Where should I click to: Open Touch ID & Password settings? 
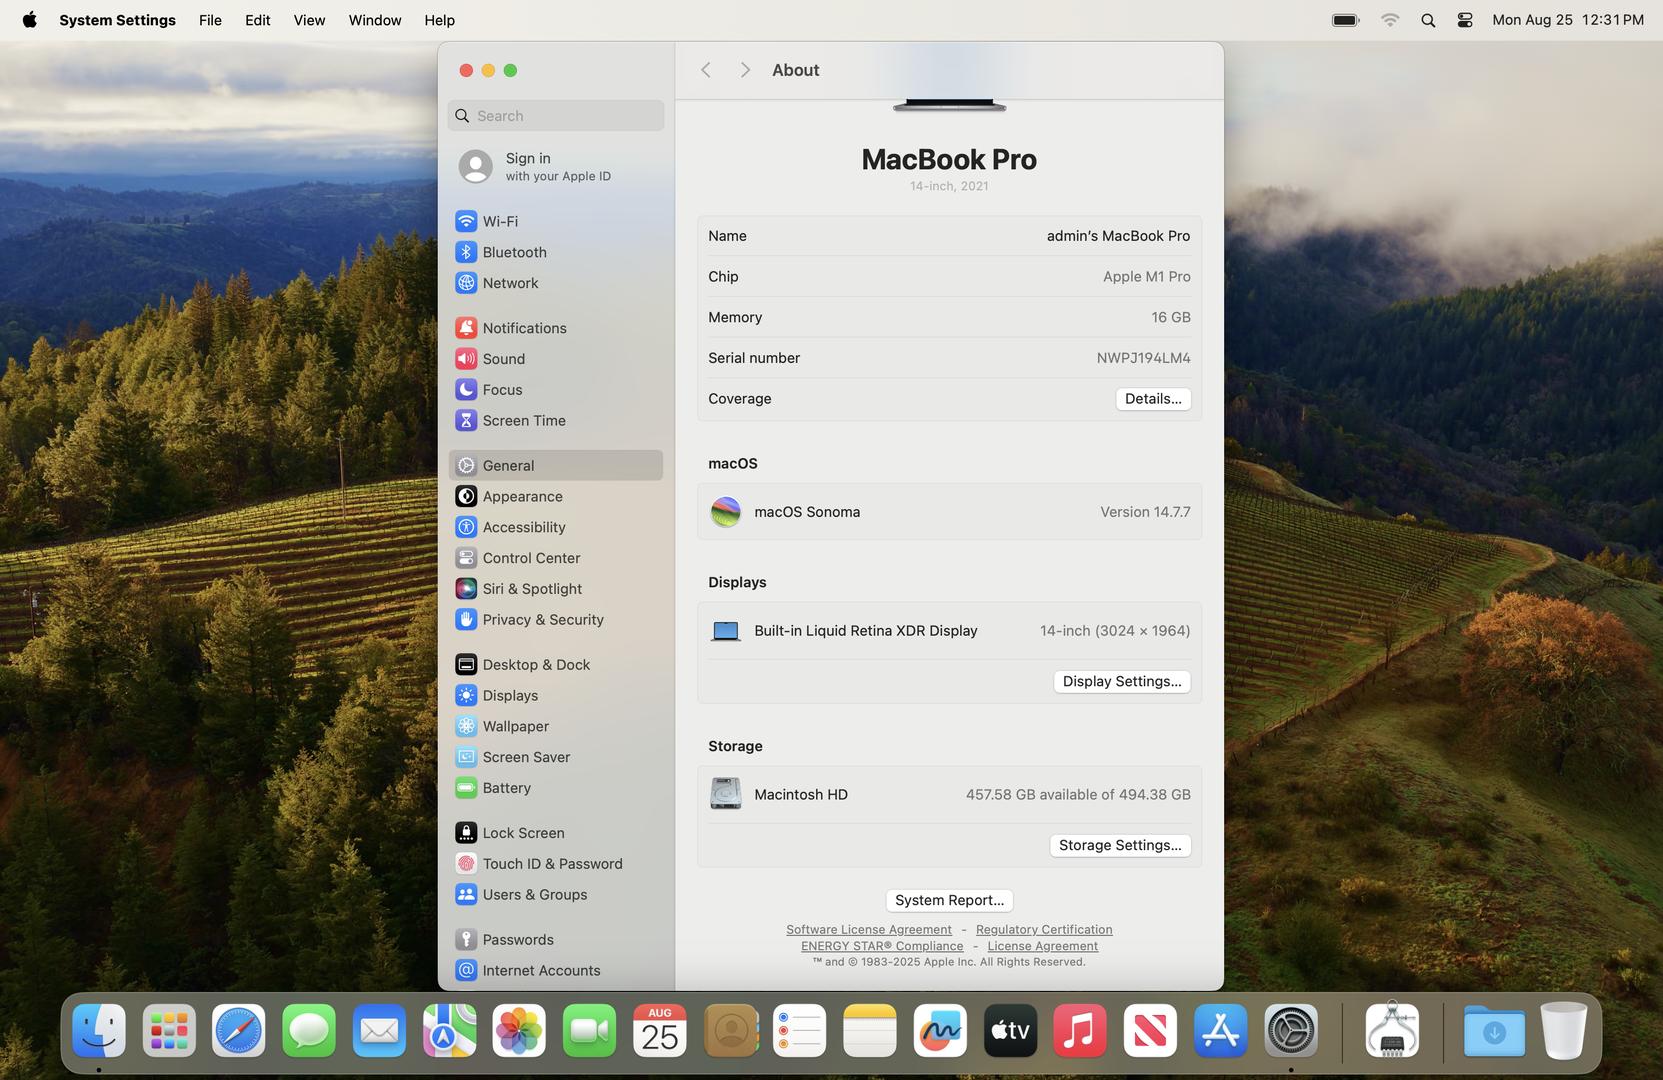coord(555,864)
